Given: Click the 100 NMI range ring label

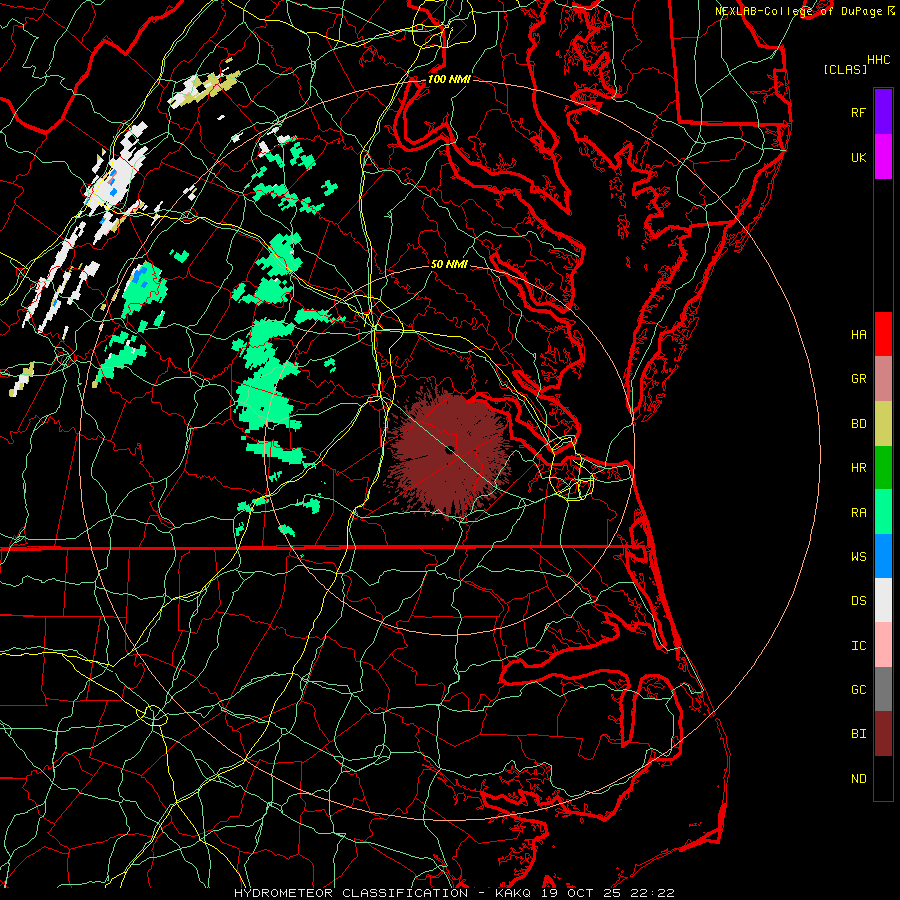Looking at the screenshot, I should (x=449, y=79).
